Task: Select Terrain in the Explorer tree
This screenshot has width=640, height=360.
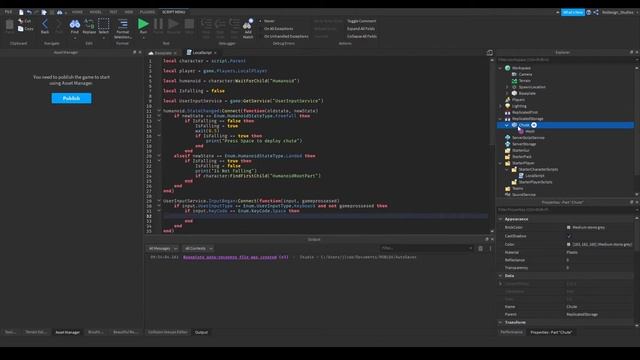Action: click(x=524, y=81)
